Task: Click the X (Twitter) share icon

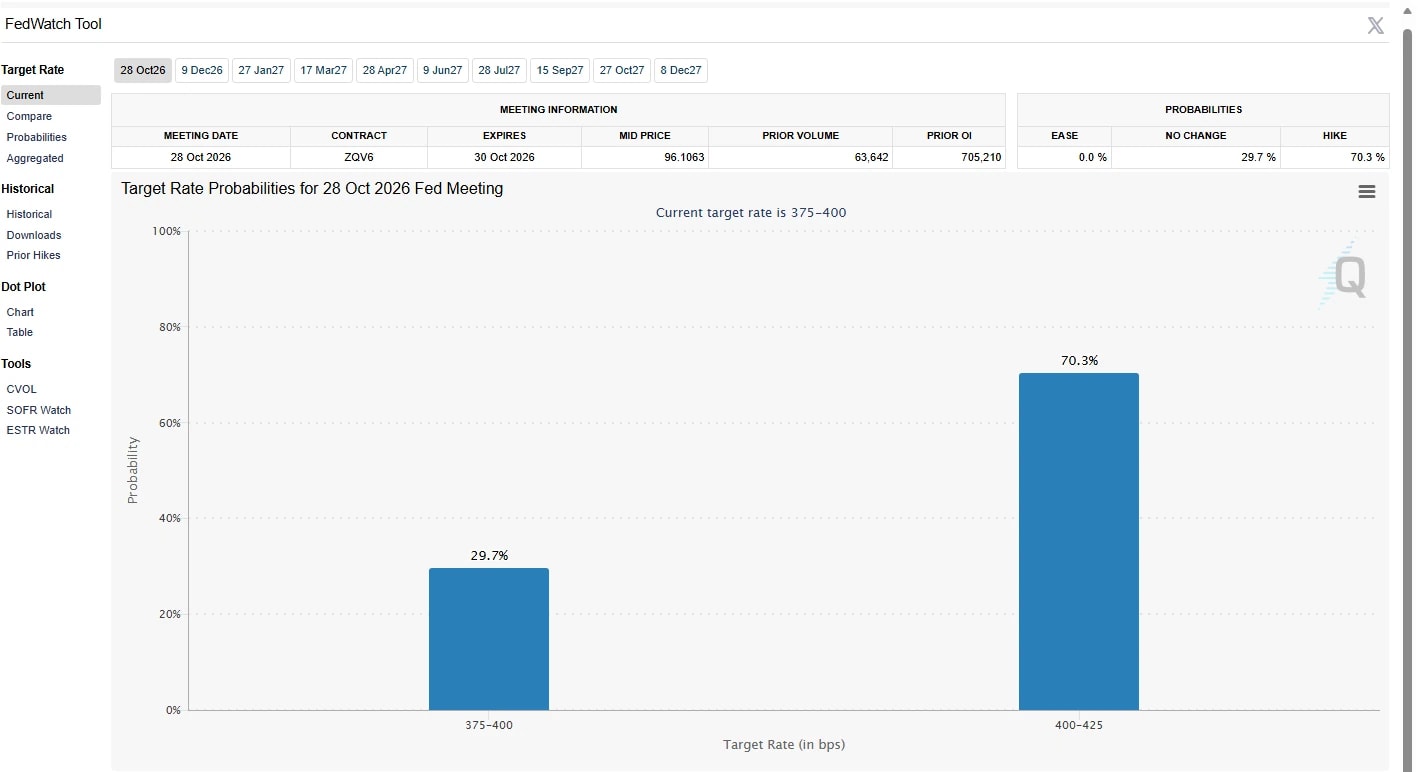Action: coord(1375,26)
